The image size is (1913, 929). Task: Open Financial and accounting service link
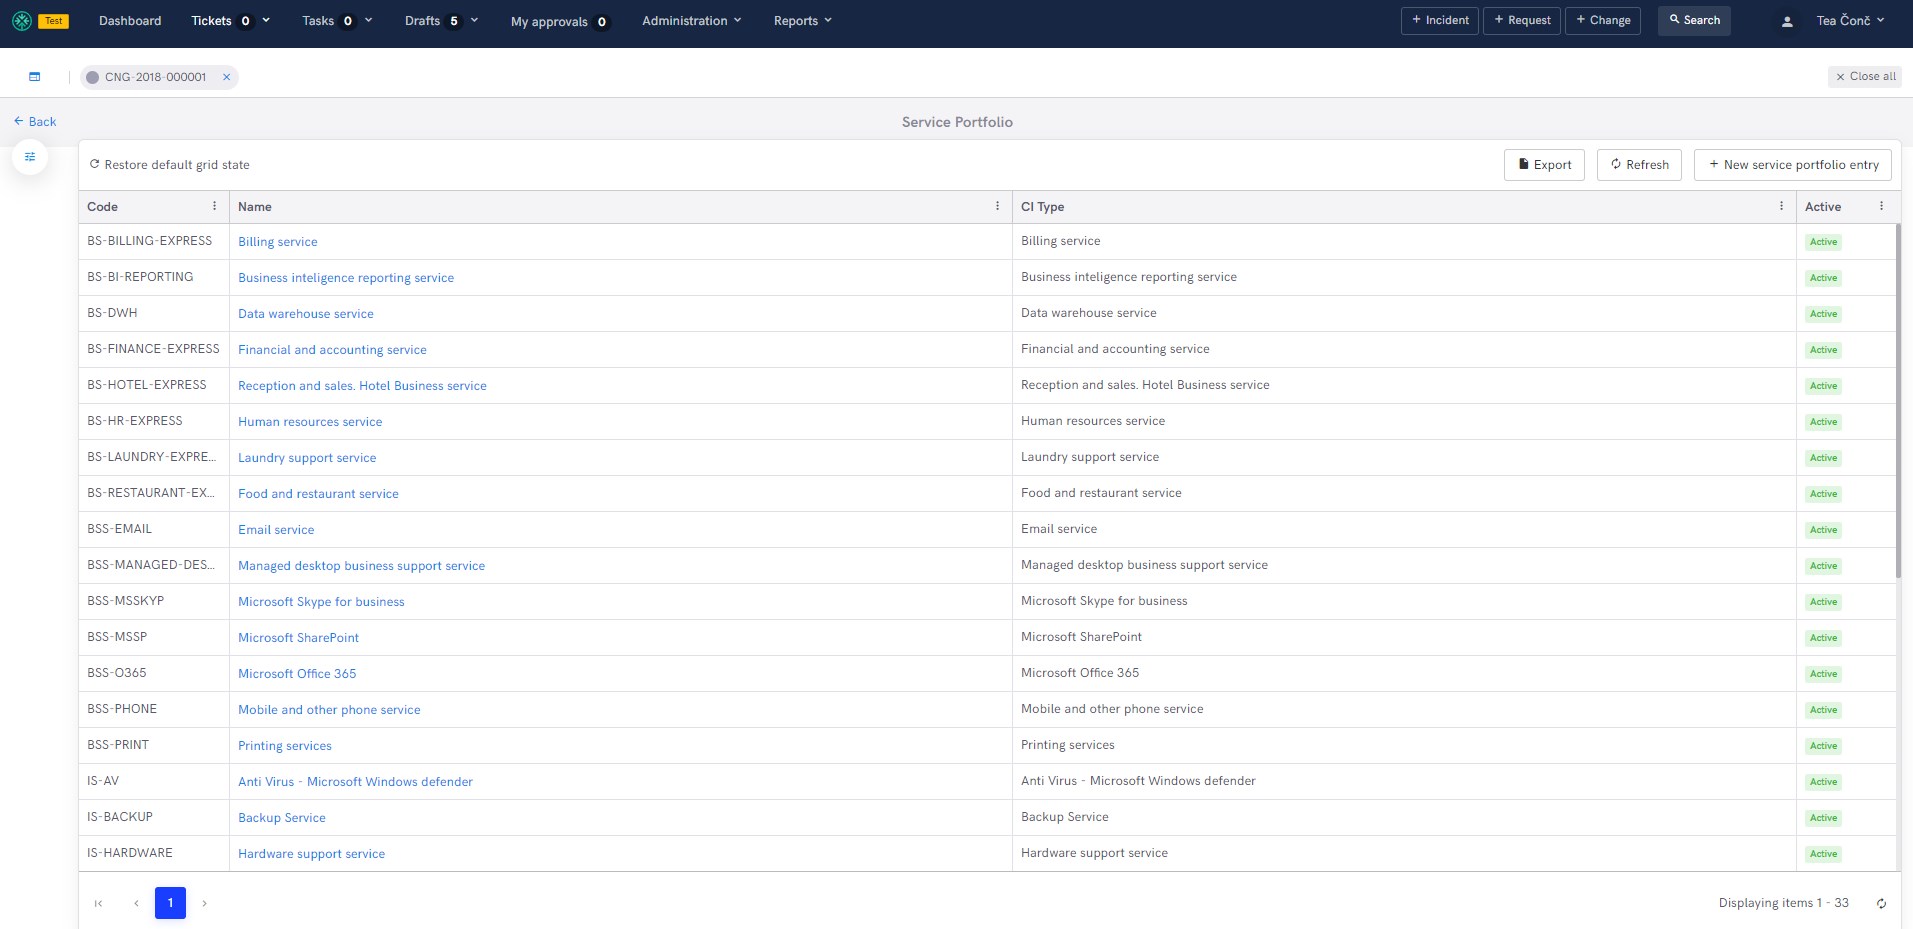tap(332, 350)
